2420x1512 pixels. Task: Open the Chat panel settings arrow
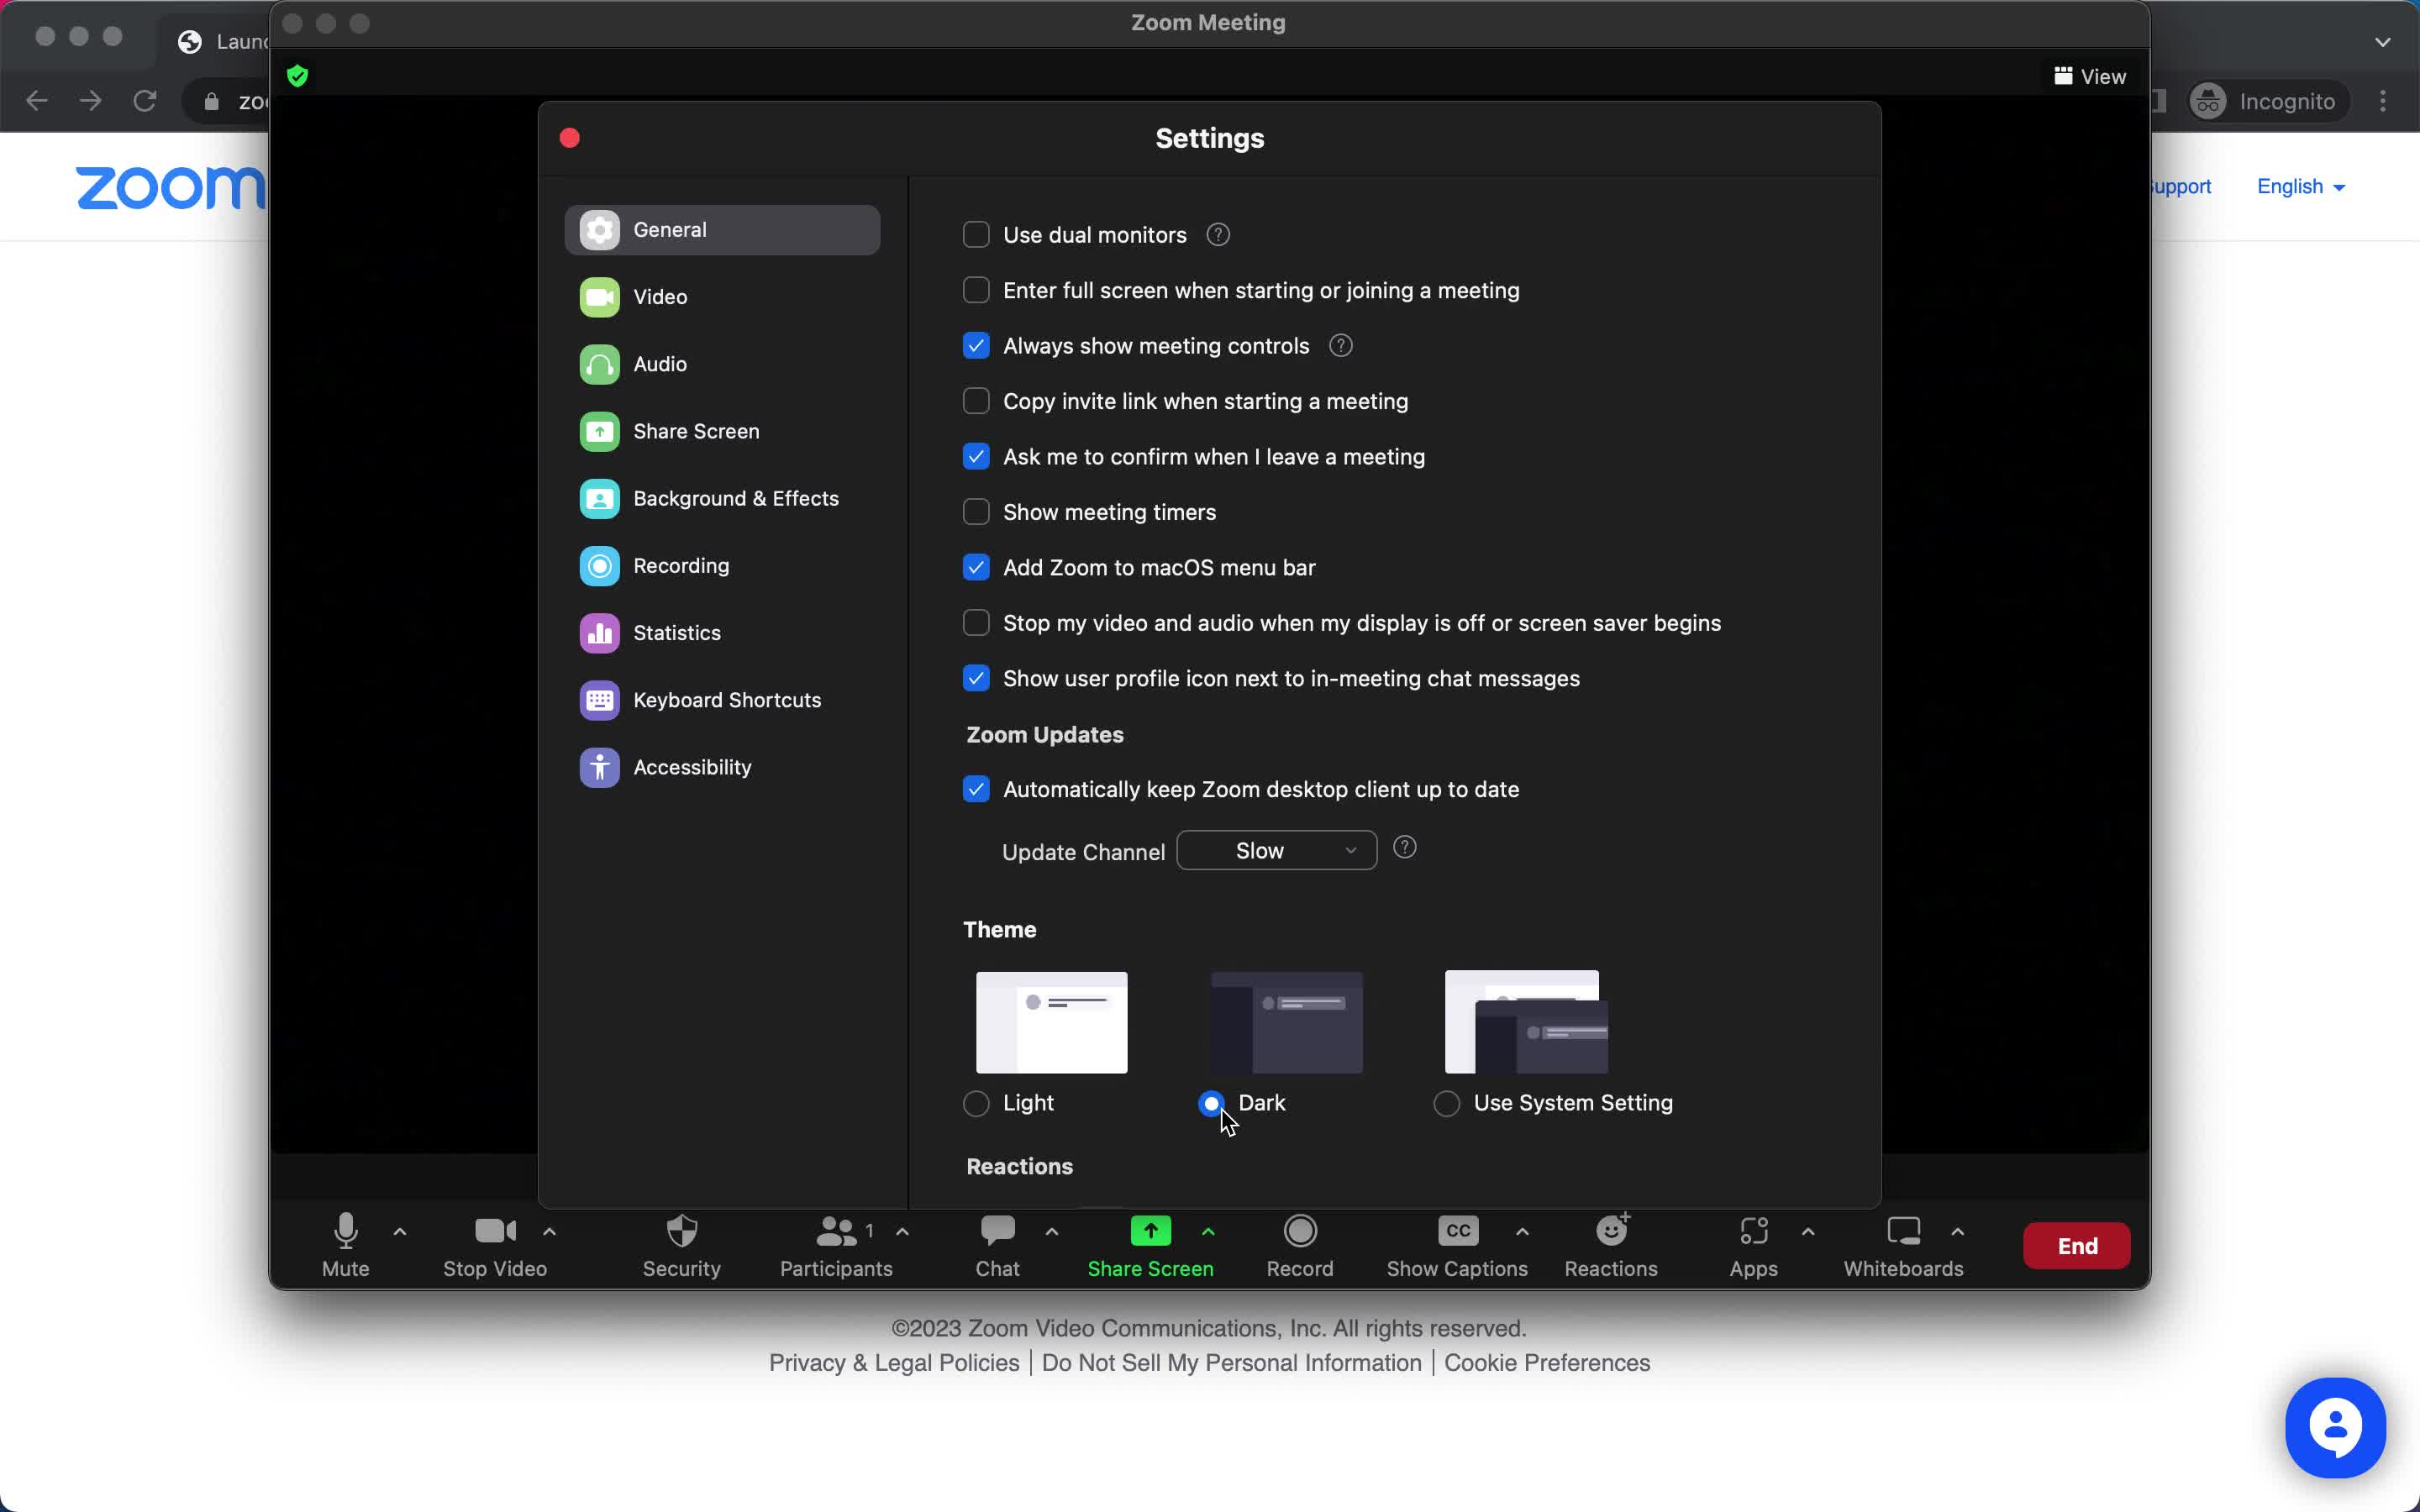[1052, 1231]
